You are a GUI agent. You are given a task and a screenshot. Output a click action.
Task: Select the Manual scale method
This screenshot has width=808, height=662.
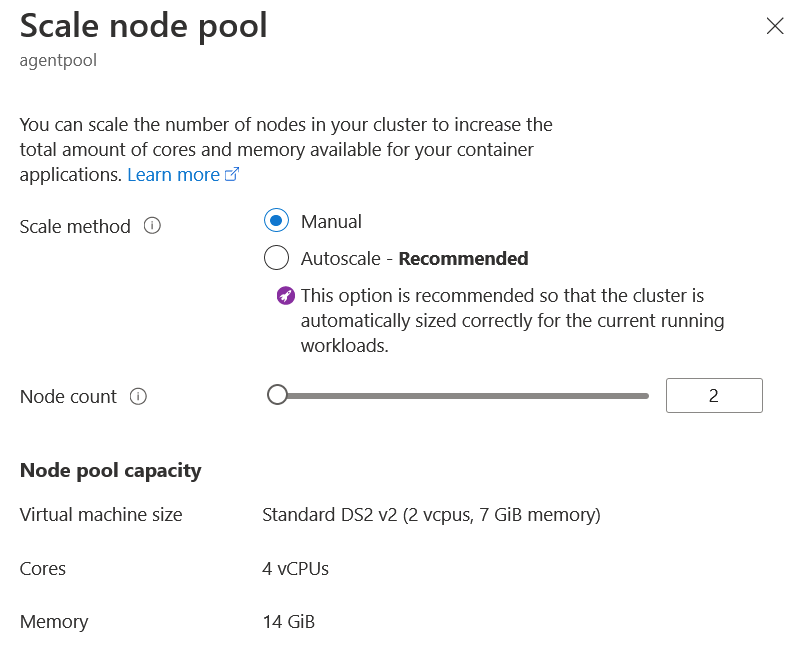277,221
